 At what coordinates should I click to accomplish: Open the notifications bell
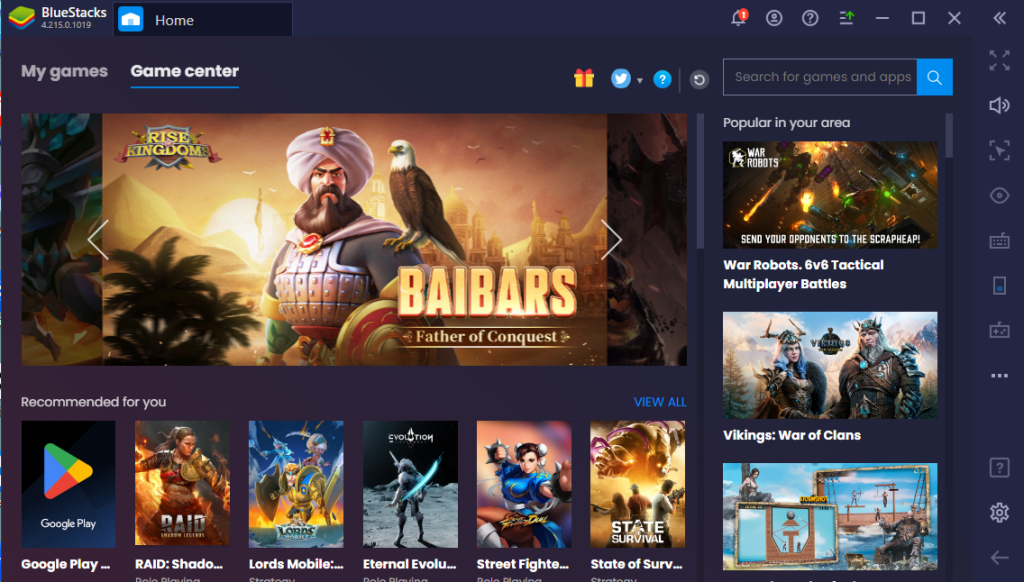pyautogui.click(x=739, y=18)
